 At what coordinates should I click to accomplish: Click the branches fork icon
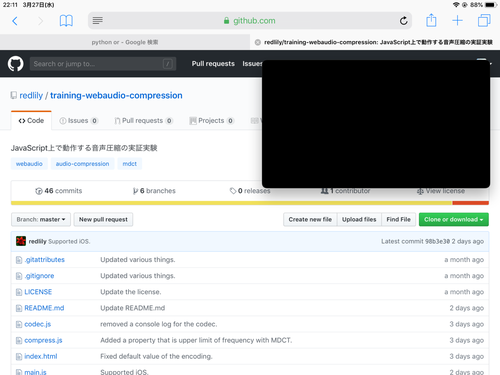(x=135, y=191)
